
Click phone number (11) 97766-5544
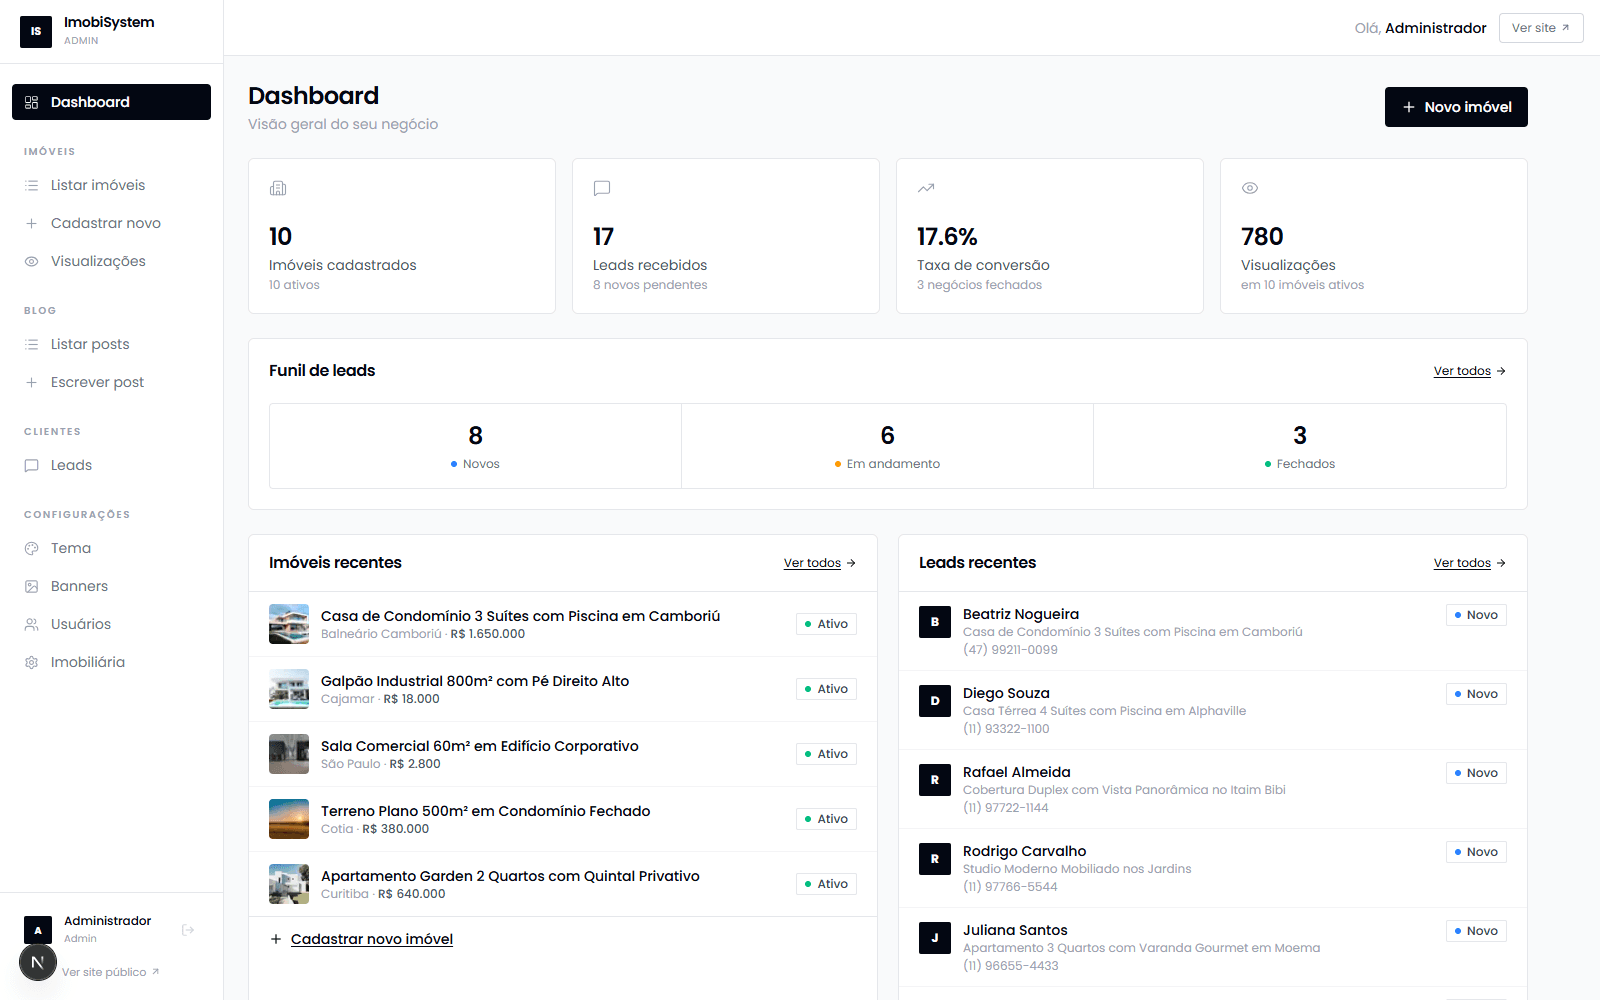1010,887
